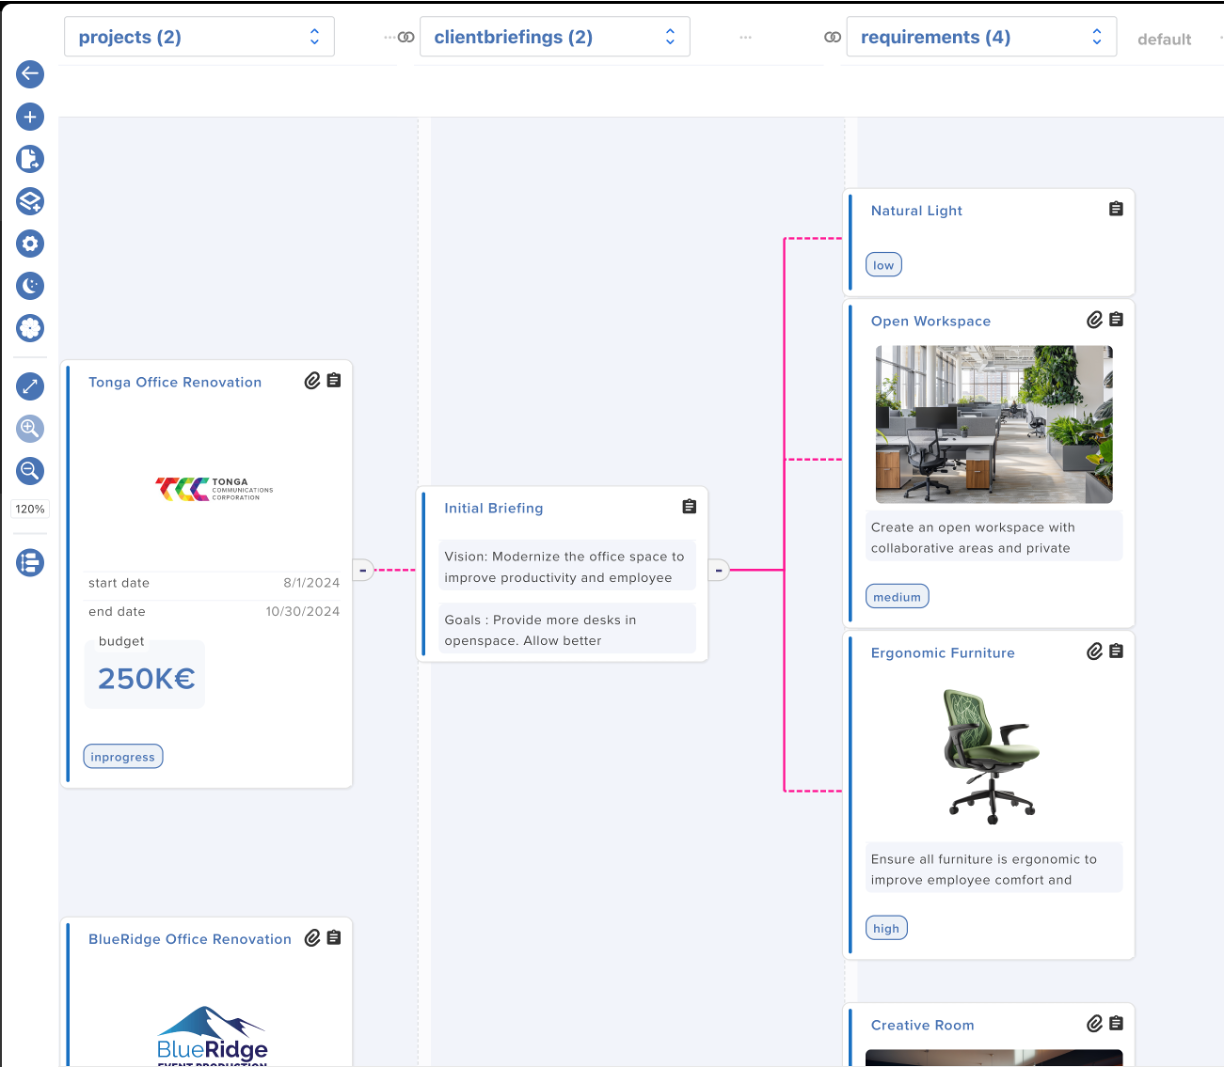The image size is (1224, 1068).
Task: Click link icon left of requirements dropdown
Action: point(832,37)
